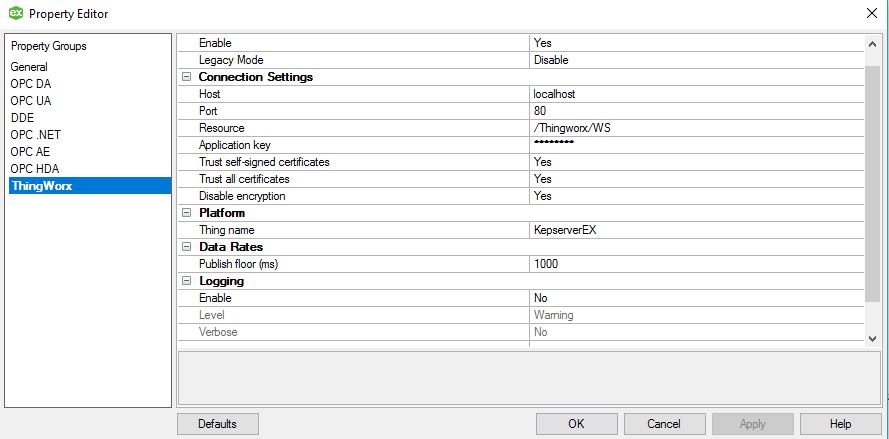The height and width of the screenshot is (439, 889).
Task: Collapse the Platform section
Action: [x=187, y=213]
